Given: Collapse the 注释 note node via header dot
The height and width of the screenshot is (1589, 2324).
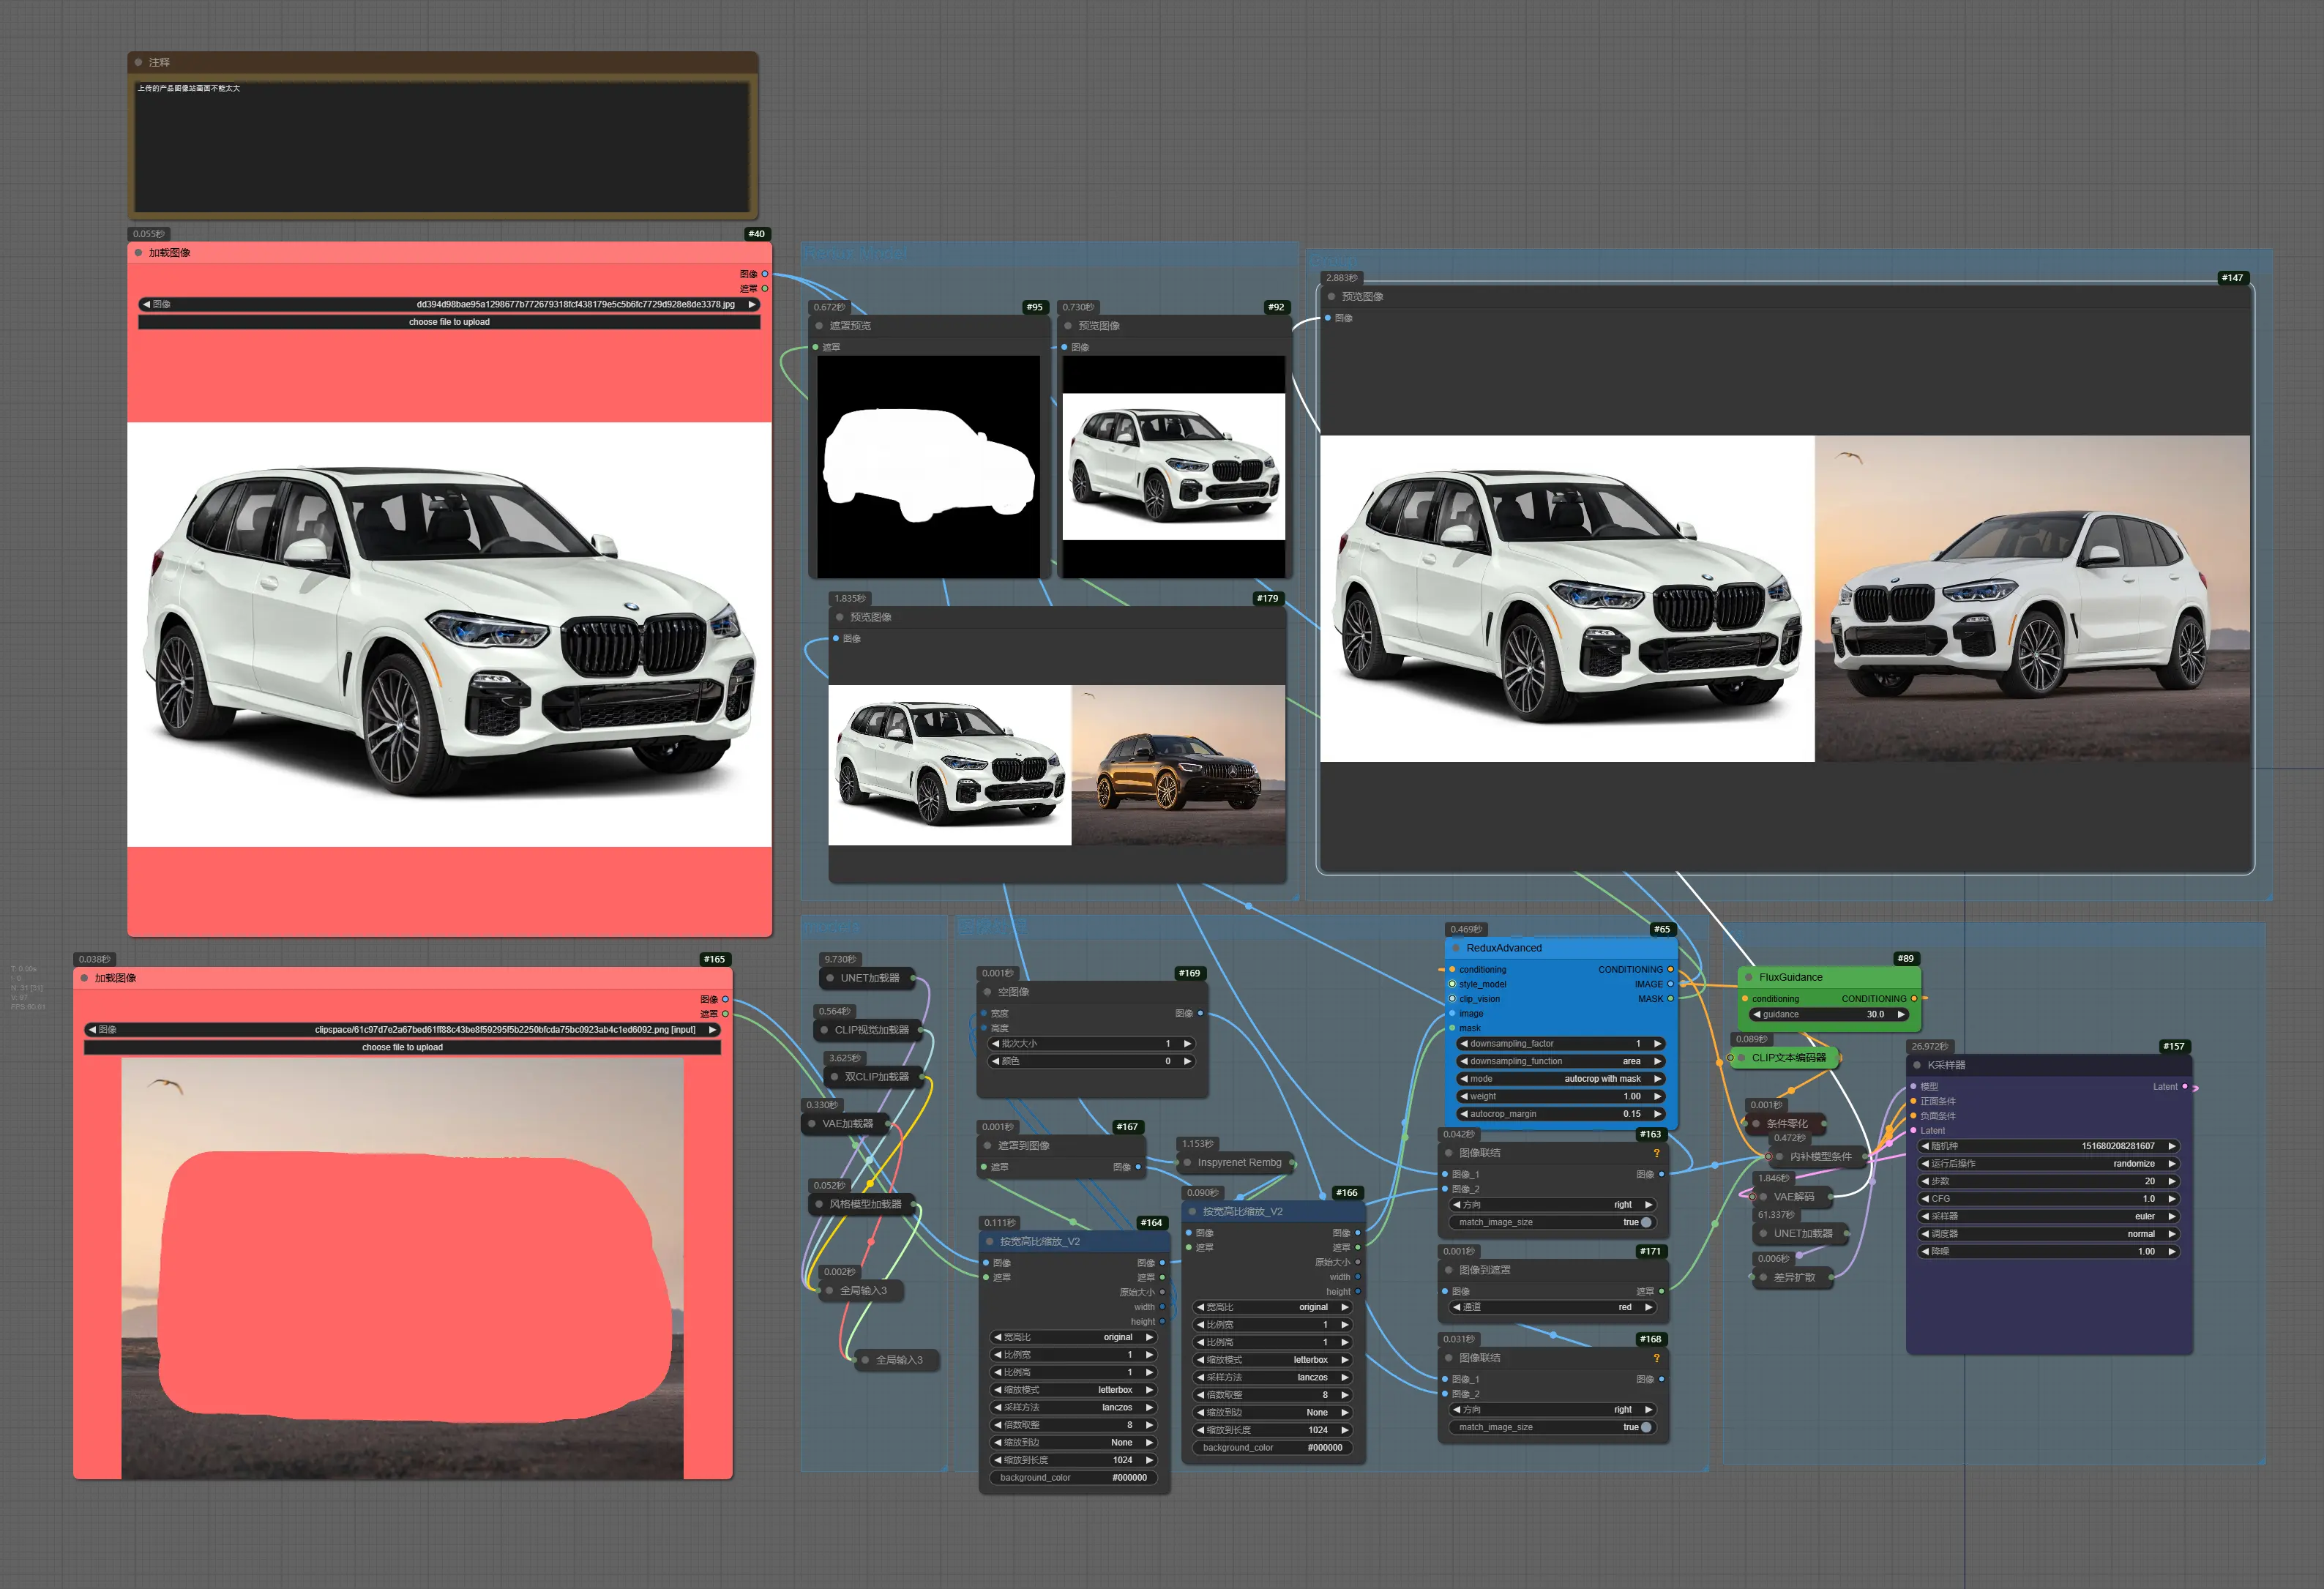Looking at the screenshot, I should pos(138,62).
